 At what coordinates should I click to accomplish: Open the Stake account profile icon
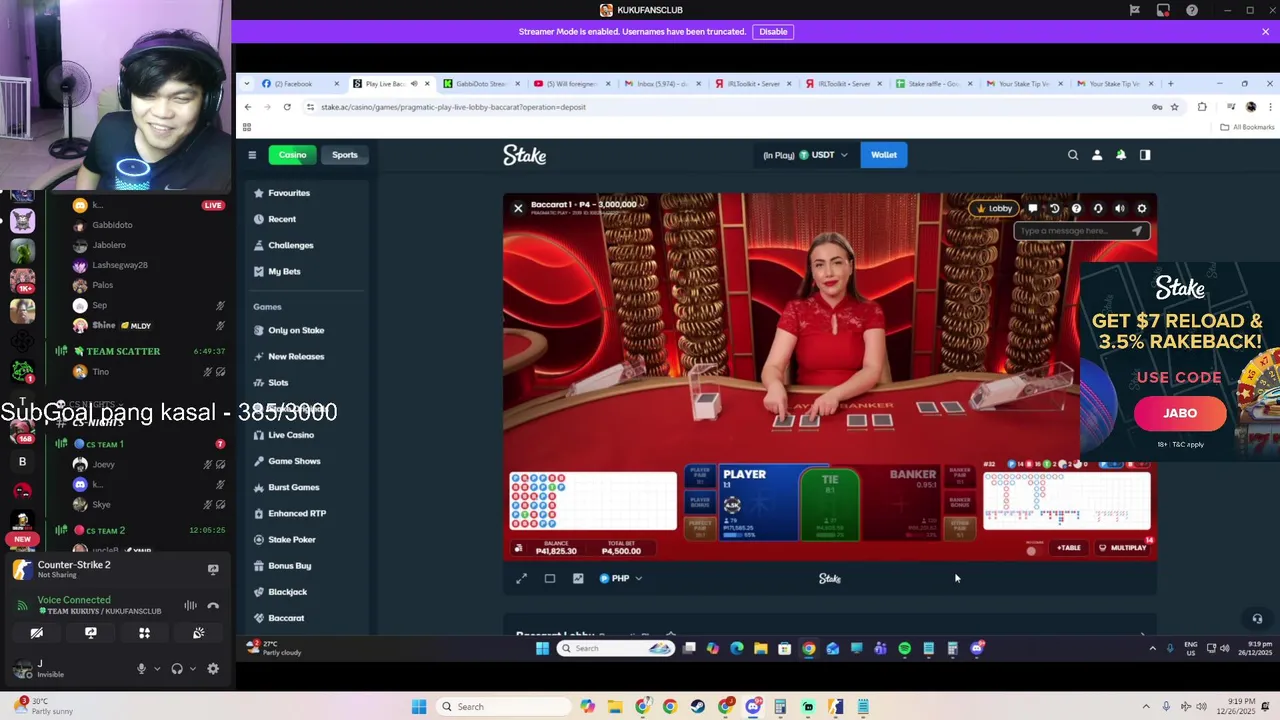point(1097,155)
